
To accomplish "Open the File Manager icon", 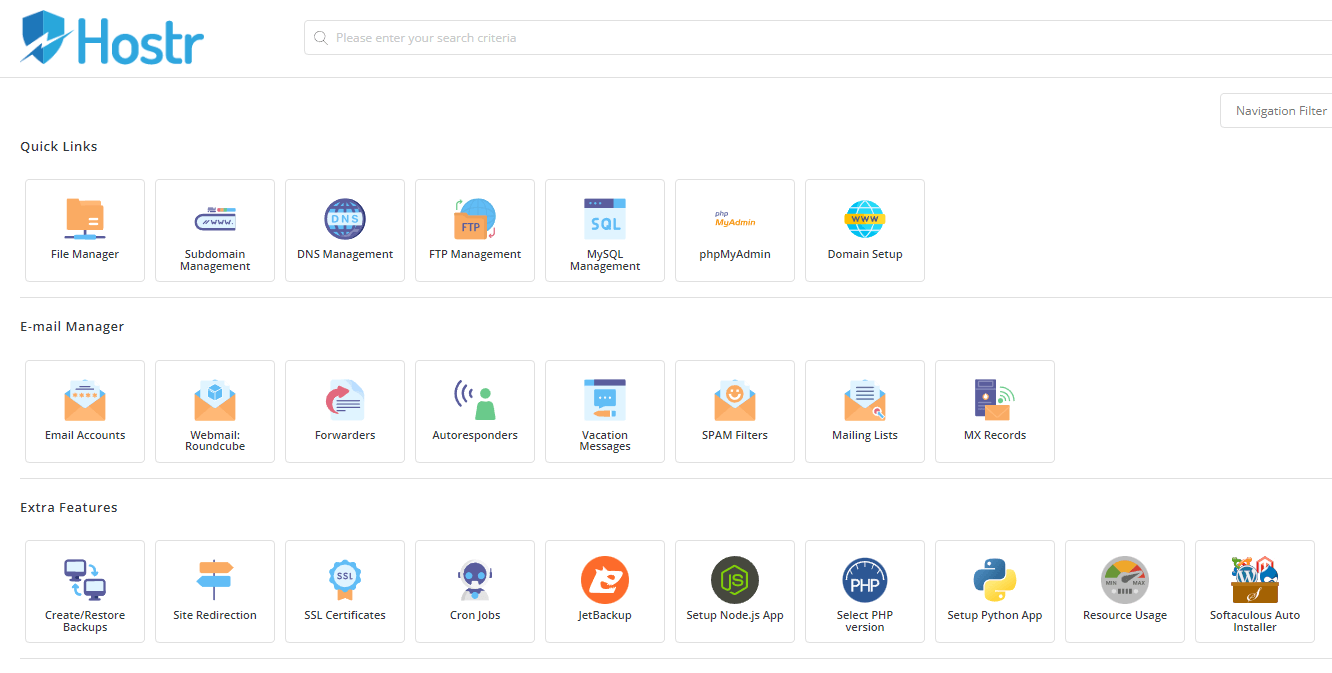I will [85, 219].
